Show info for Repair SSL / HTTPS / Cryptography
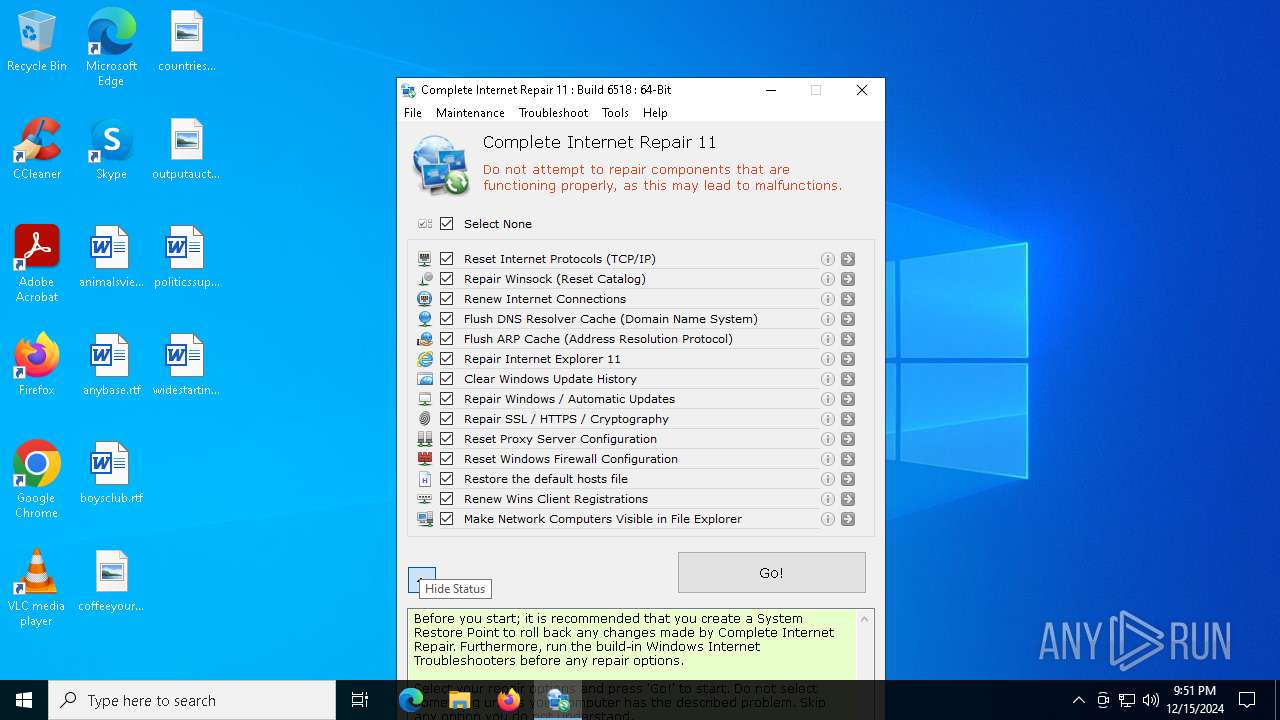 tap(827, 419)
